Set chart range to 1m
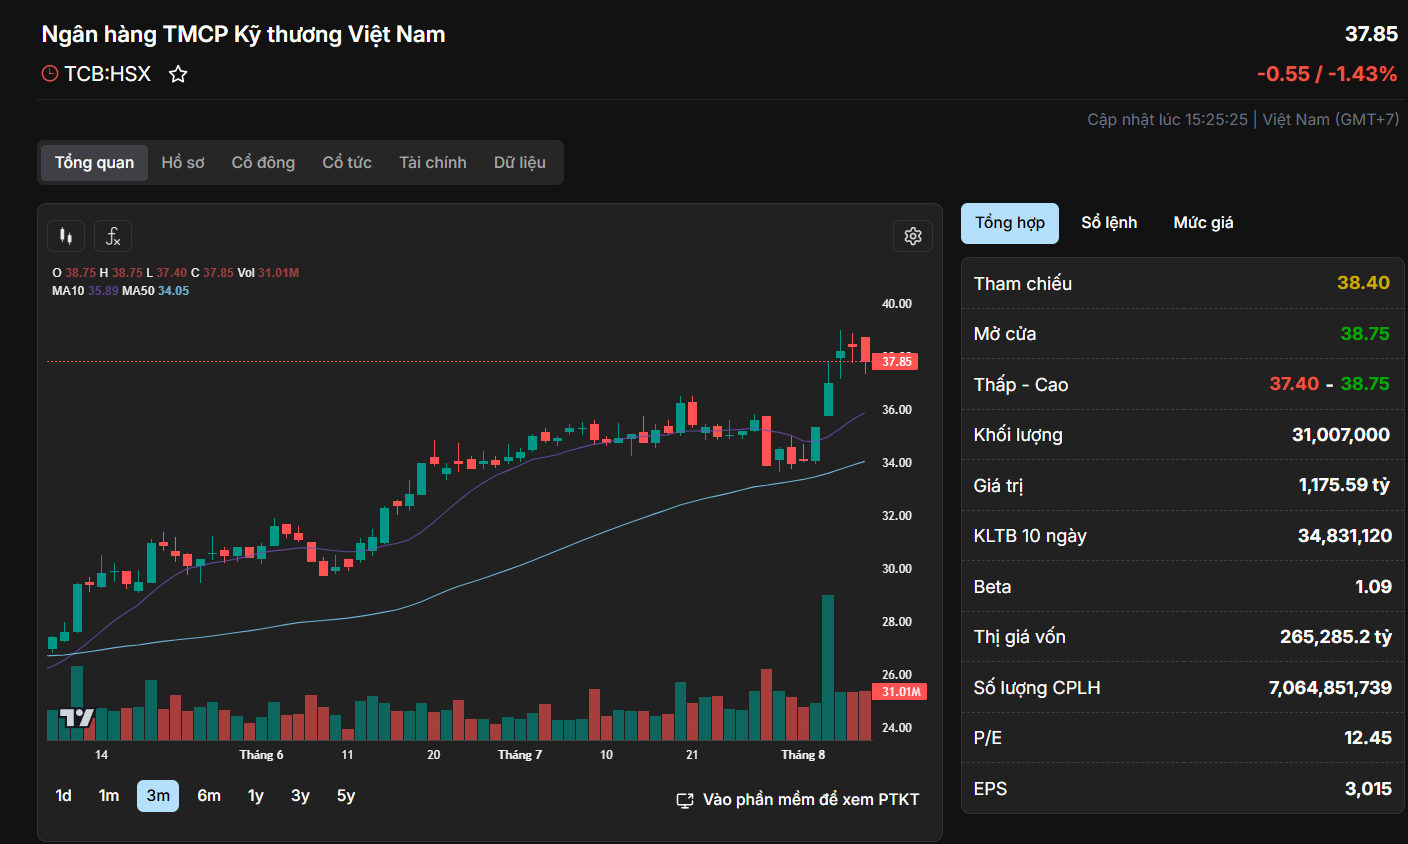Screen dimensions: 1408x844 pos(109,796)
